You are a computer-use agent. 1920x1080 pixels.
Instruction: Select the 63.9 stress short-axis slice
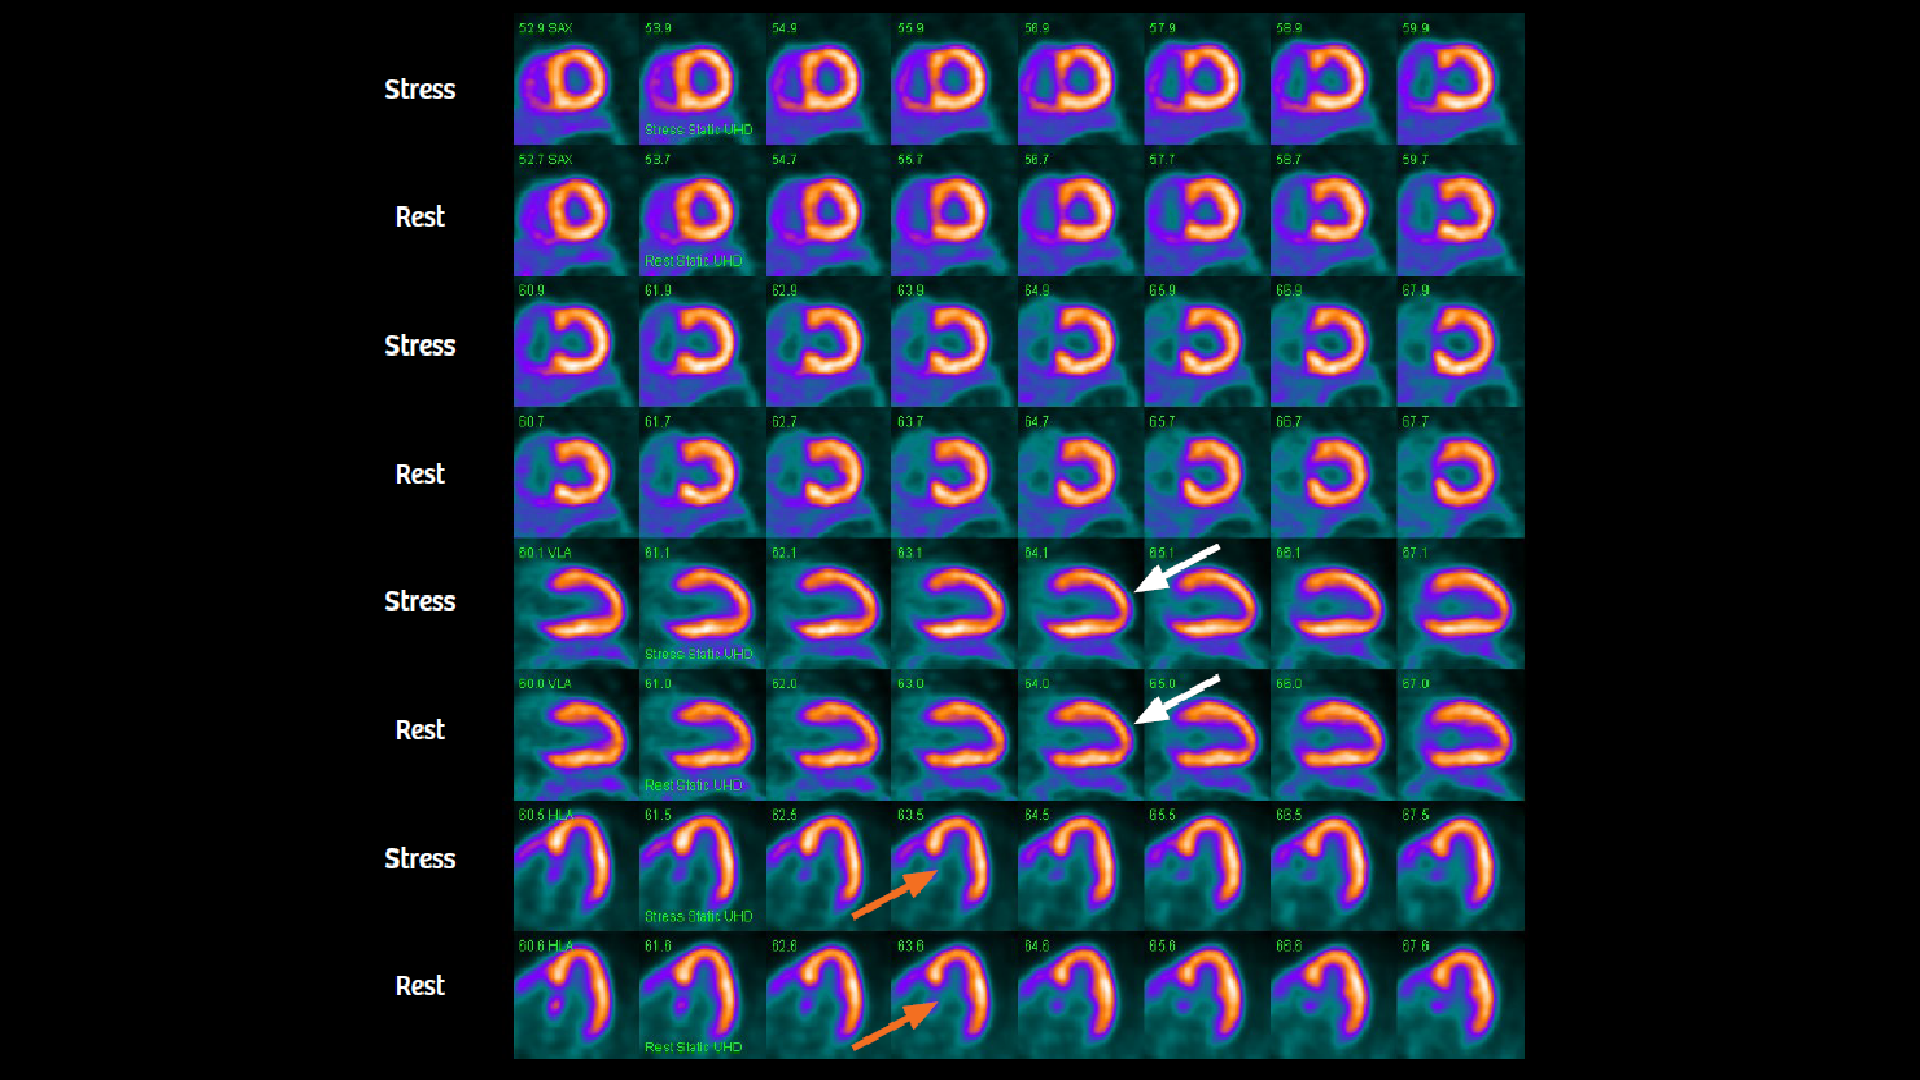(952, 340)
